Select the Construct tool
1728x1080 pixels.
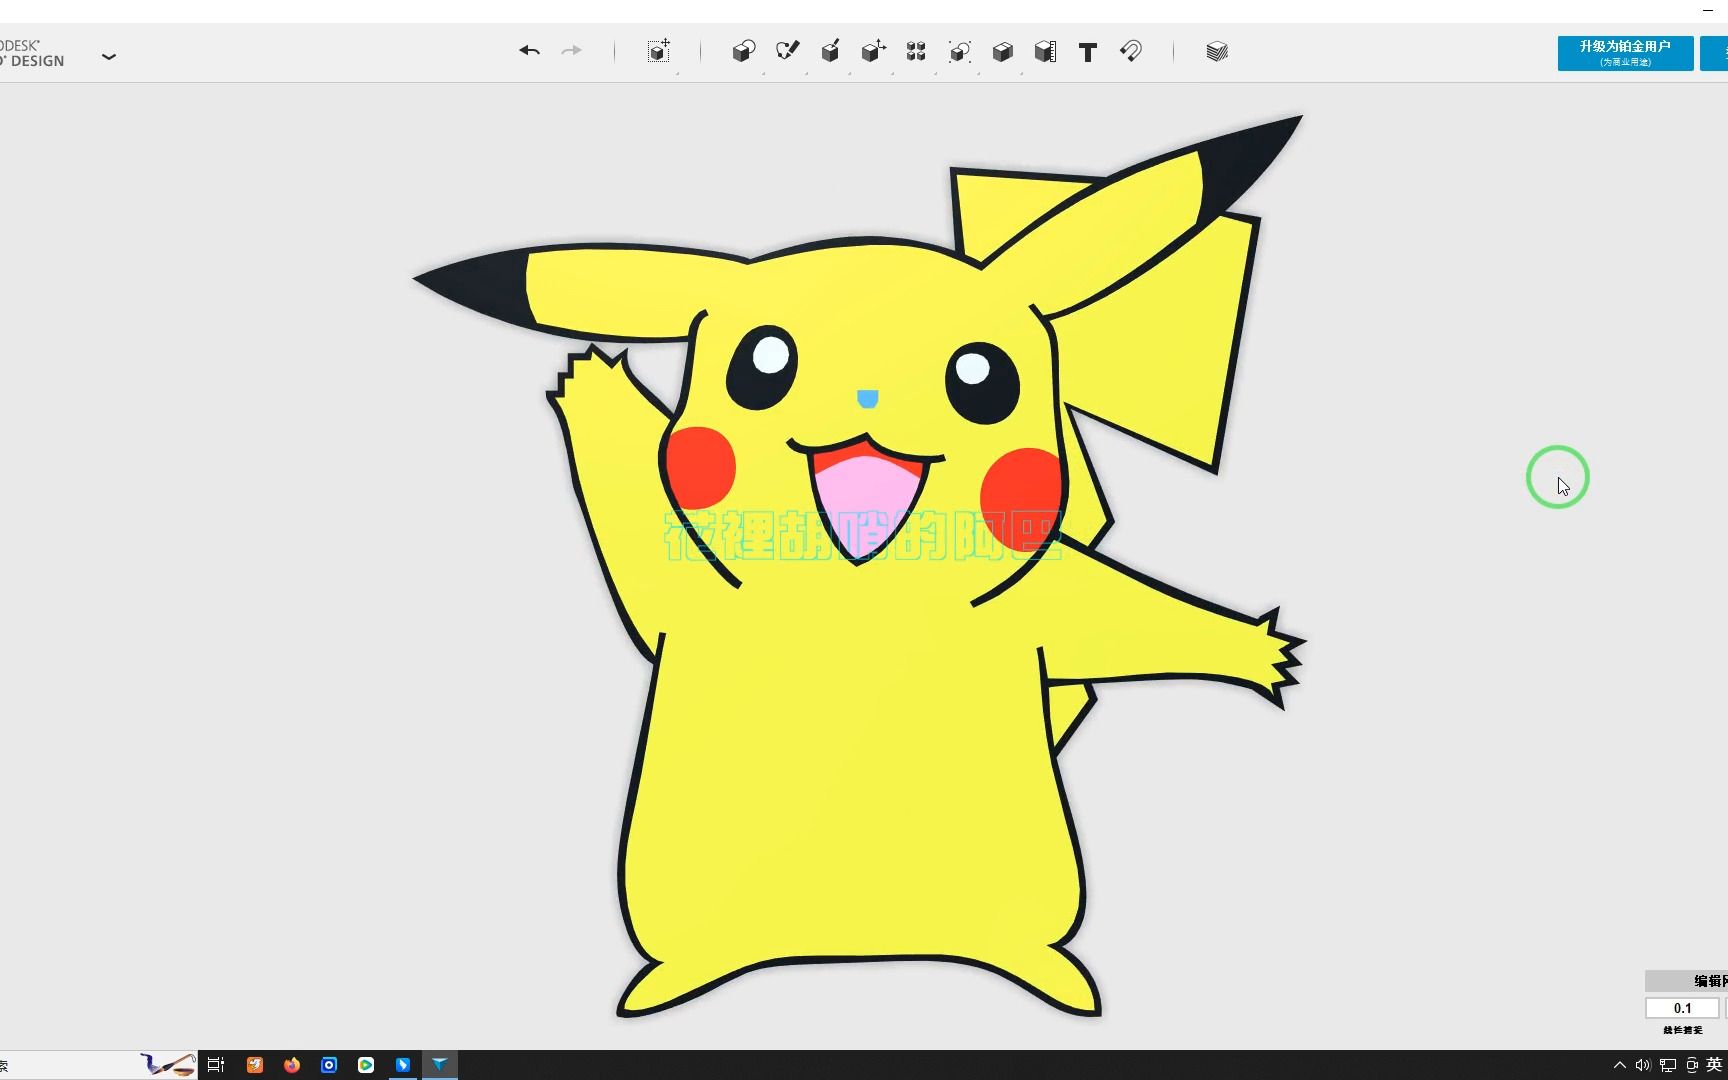[x=830, y=52]
